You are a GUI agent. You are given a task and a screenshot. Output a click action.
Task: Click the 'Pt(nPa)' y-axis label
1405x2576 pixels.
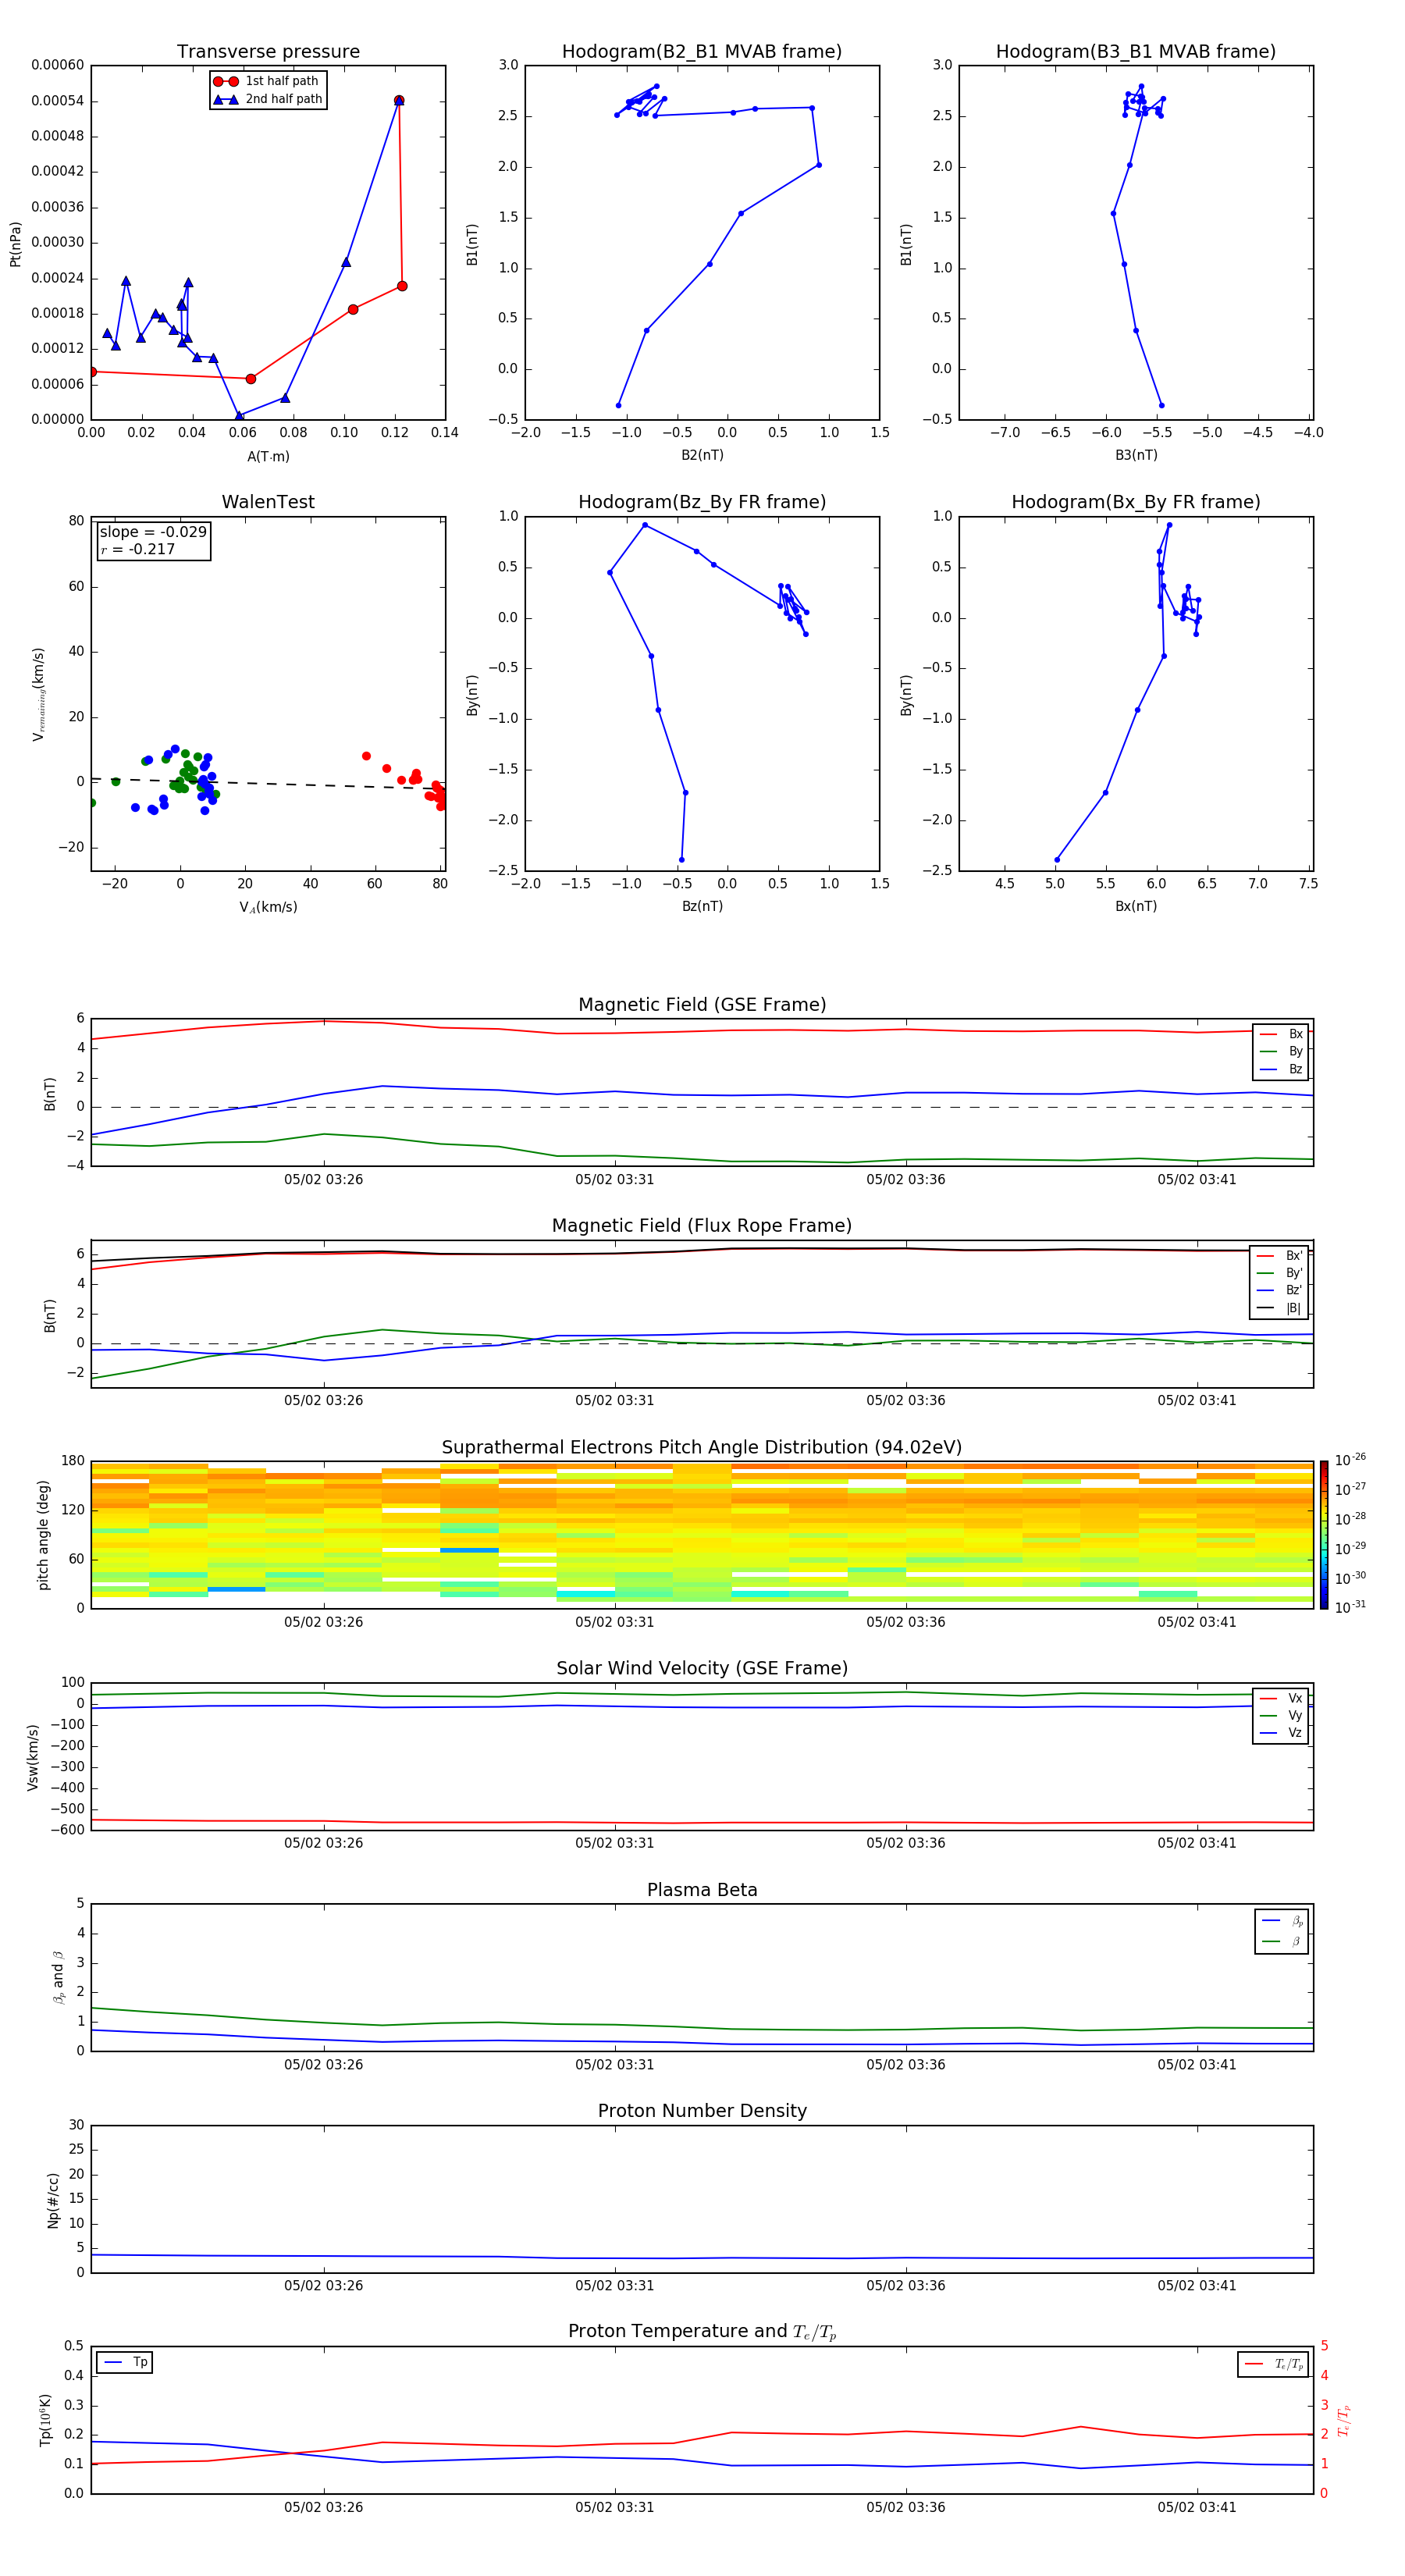pyautogui.click(x=15, y=244)
